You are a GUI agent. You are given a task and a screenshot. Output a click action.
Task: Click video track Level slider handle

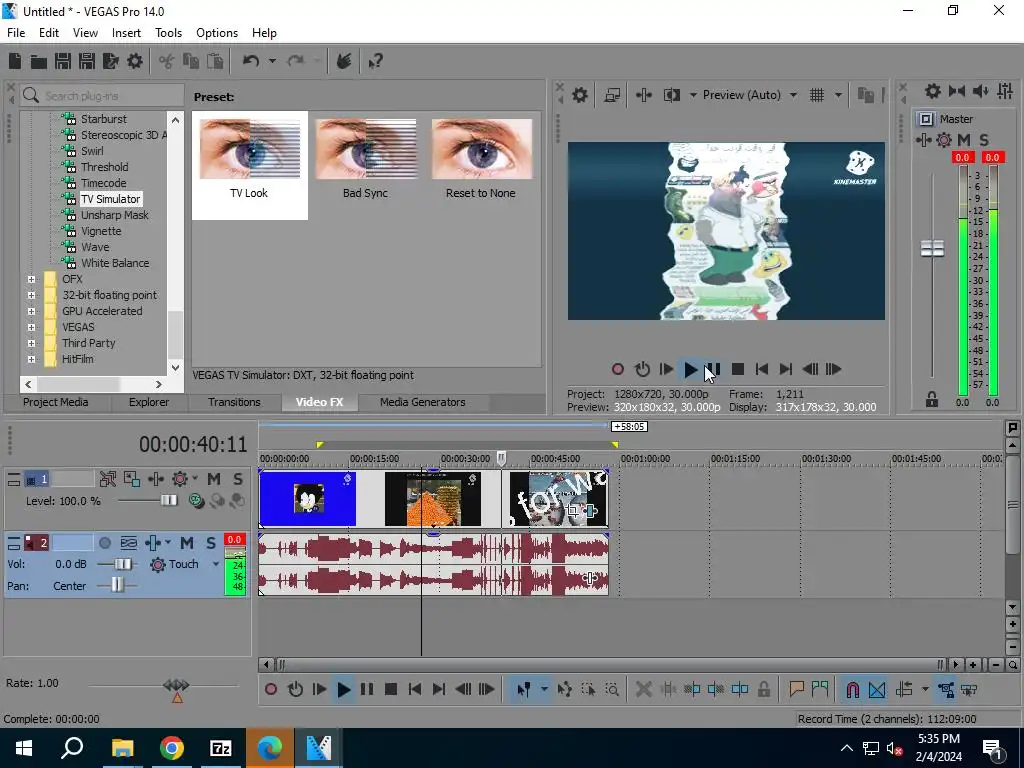pos(169,501)
